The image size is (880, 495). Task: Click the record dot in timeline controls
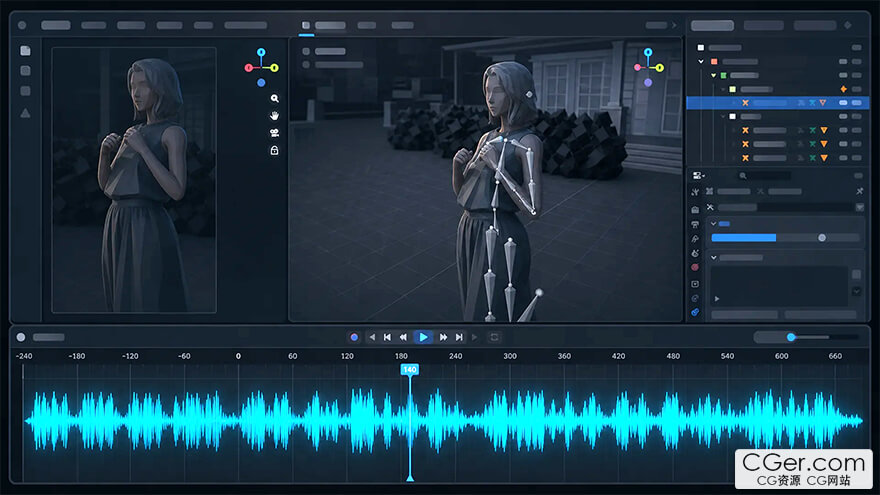pos(354,337)
